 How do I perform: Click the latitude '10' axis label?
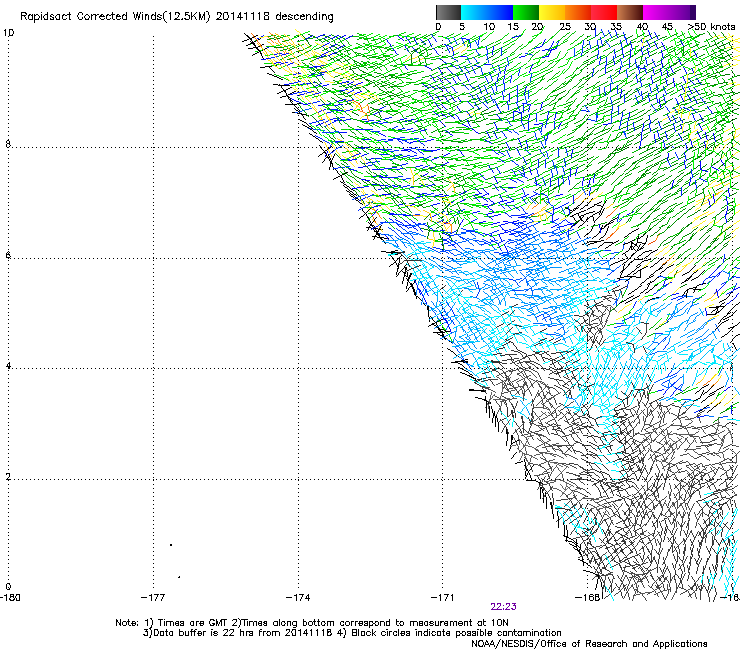coord(8,33)
